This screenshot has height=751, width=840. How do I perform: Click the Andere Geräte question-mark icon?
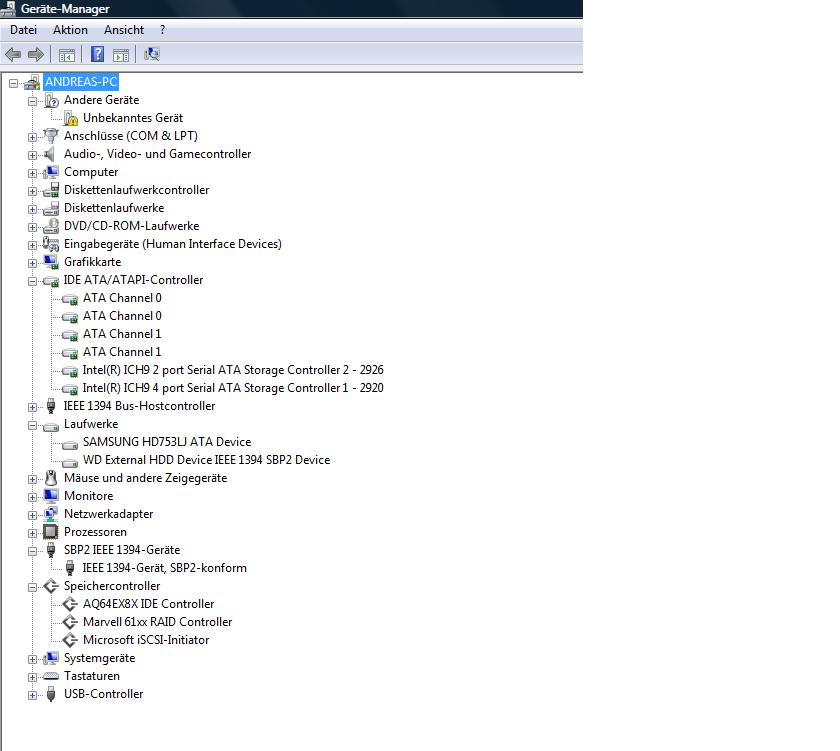51,100
